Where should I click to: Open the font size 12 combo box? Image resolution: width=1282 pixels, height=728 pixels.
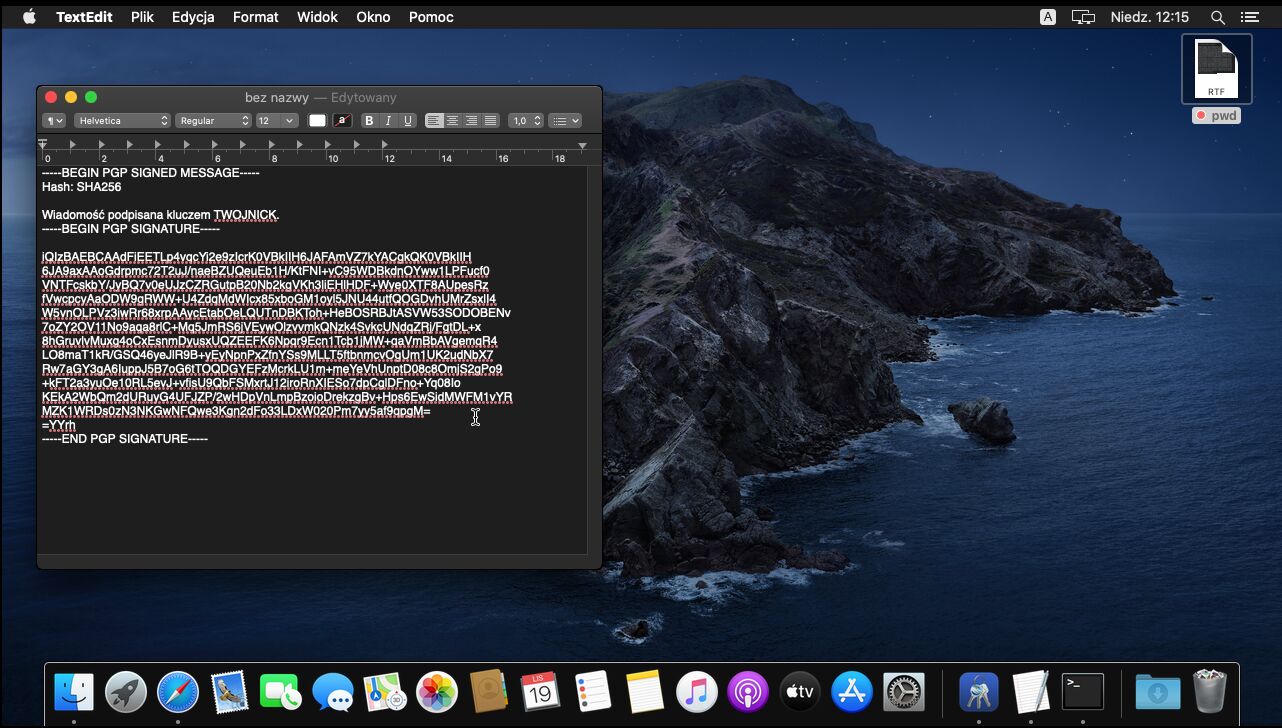tap(277, 121)
